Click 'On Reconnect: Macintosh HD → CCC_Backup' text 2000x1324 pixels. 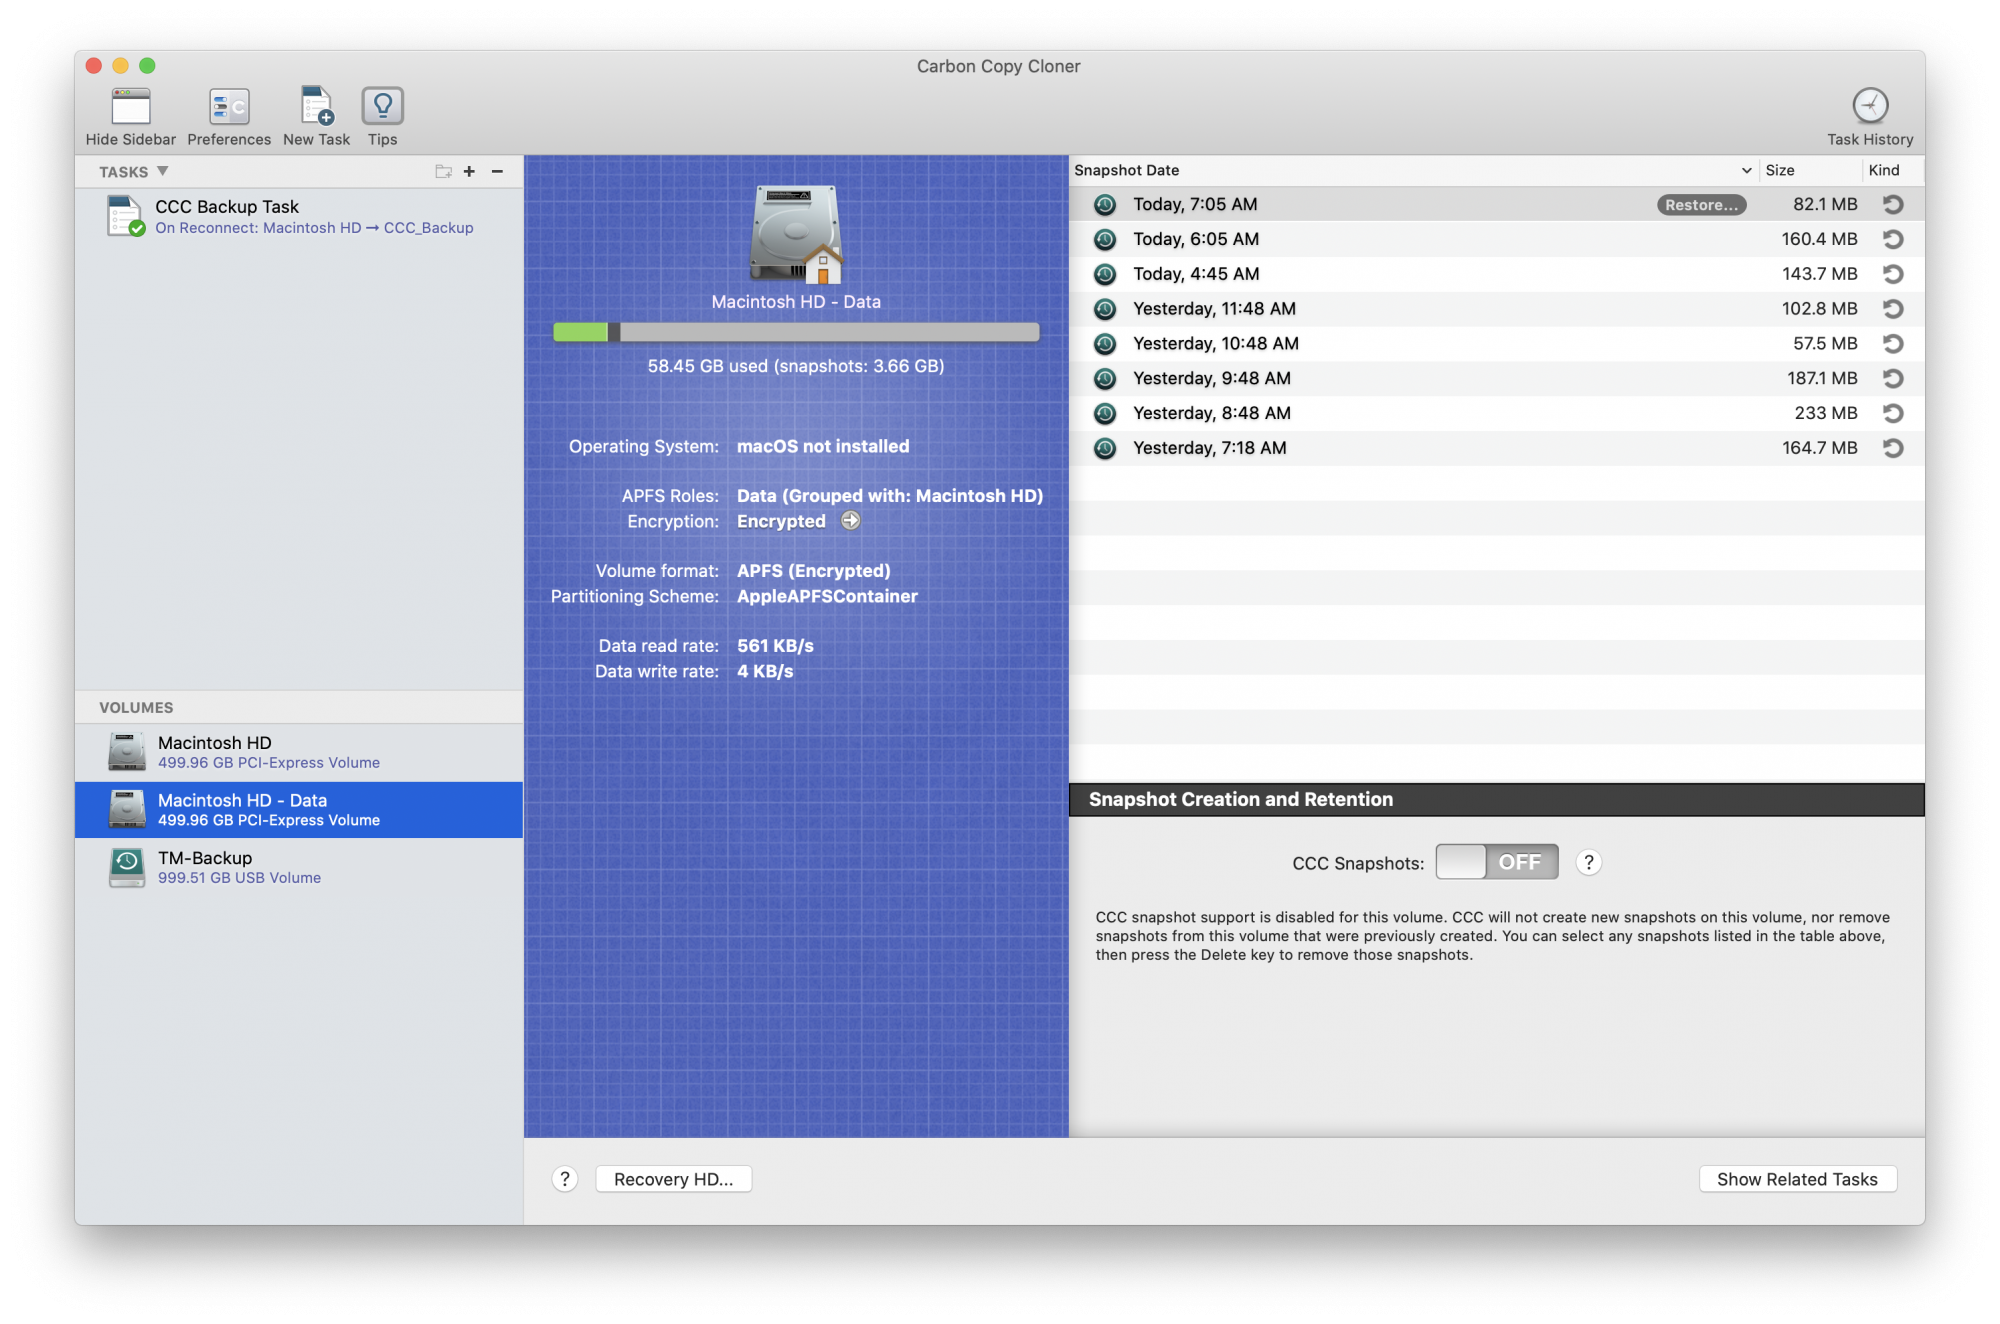pos(314,228)
